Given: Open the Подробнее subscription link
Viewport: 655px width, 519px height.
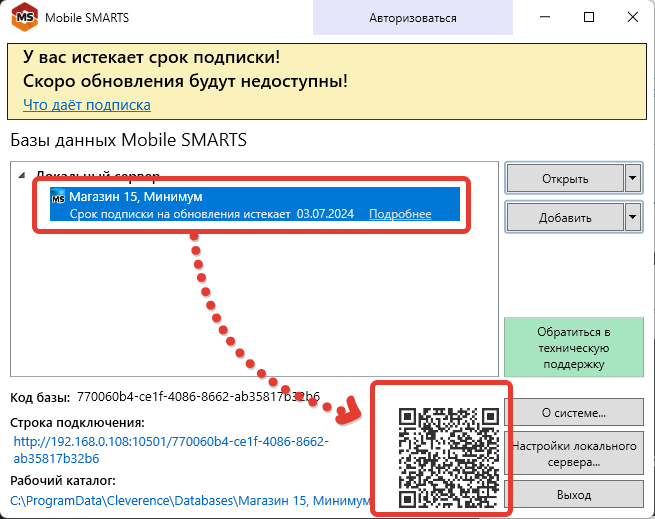Looking at the screenshot, I should click(400, 214).
